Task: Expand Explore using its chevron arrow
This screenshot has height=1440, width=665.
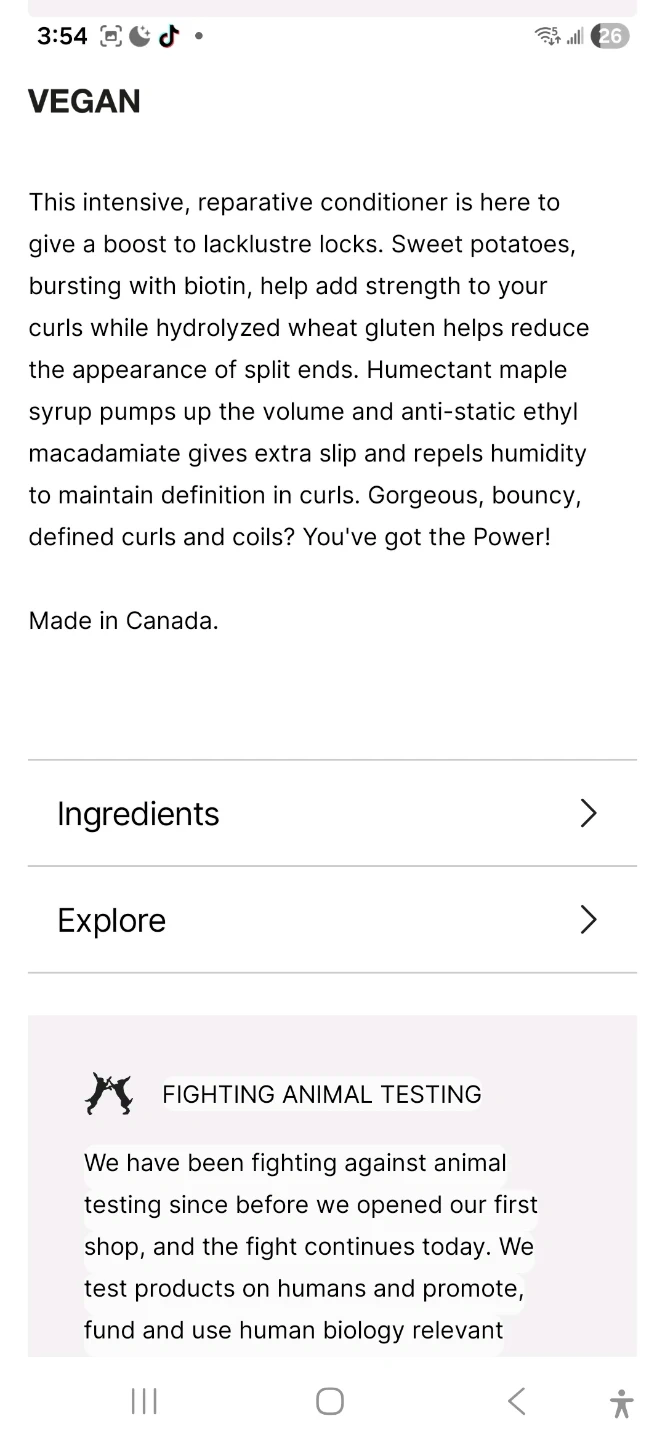Action: coord(588,920)
